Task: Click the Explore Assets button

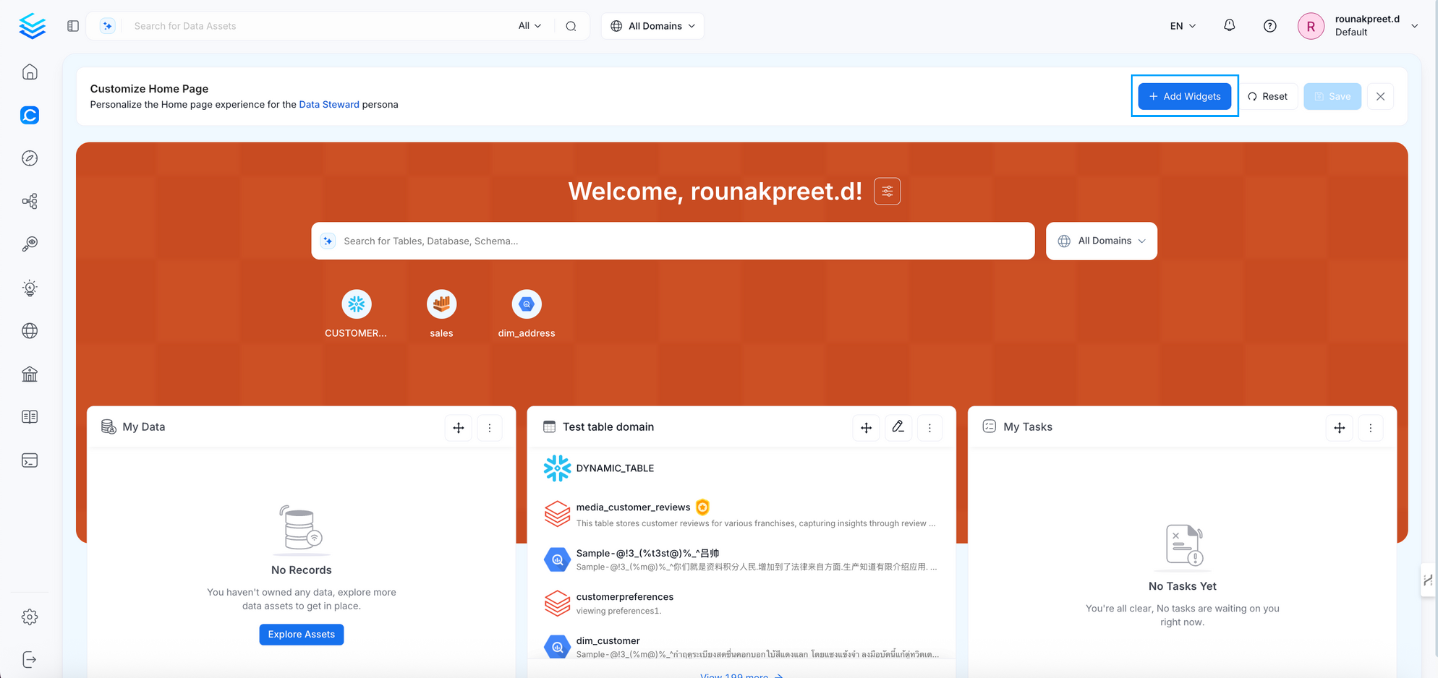Action: pyautogui.click(x=301, y=635)
